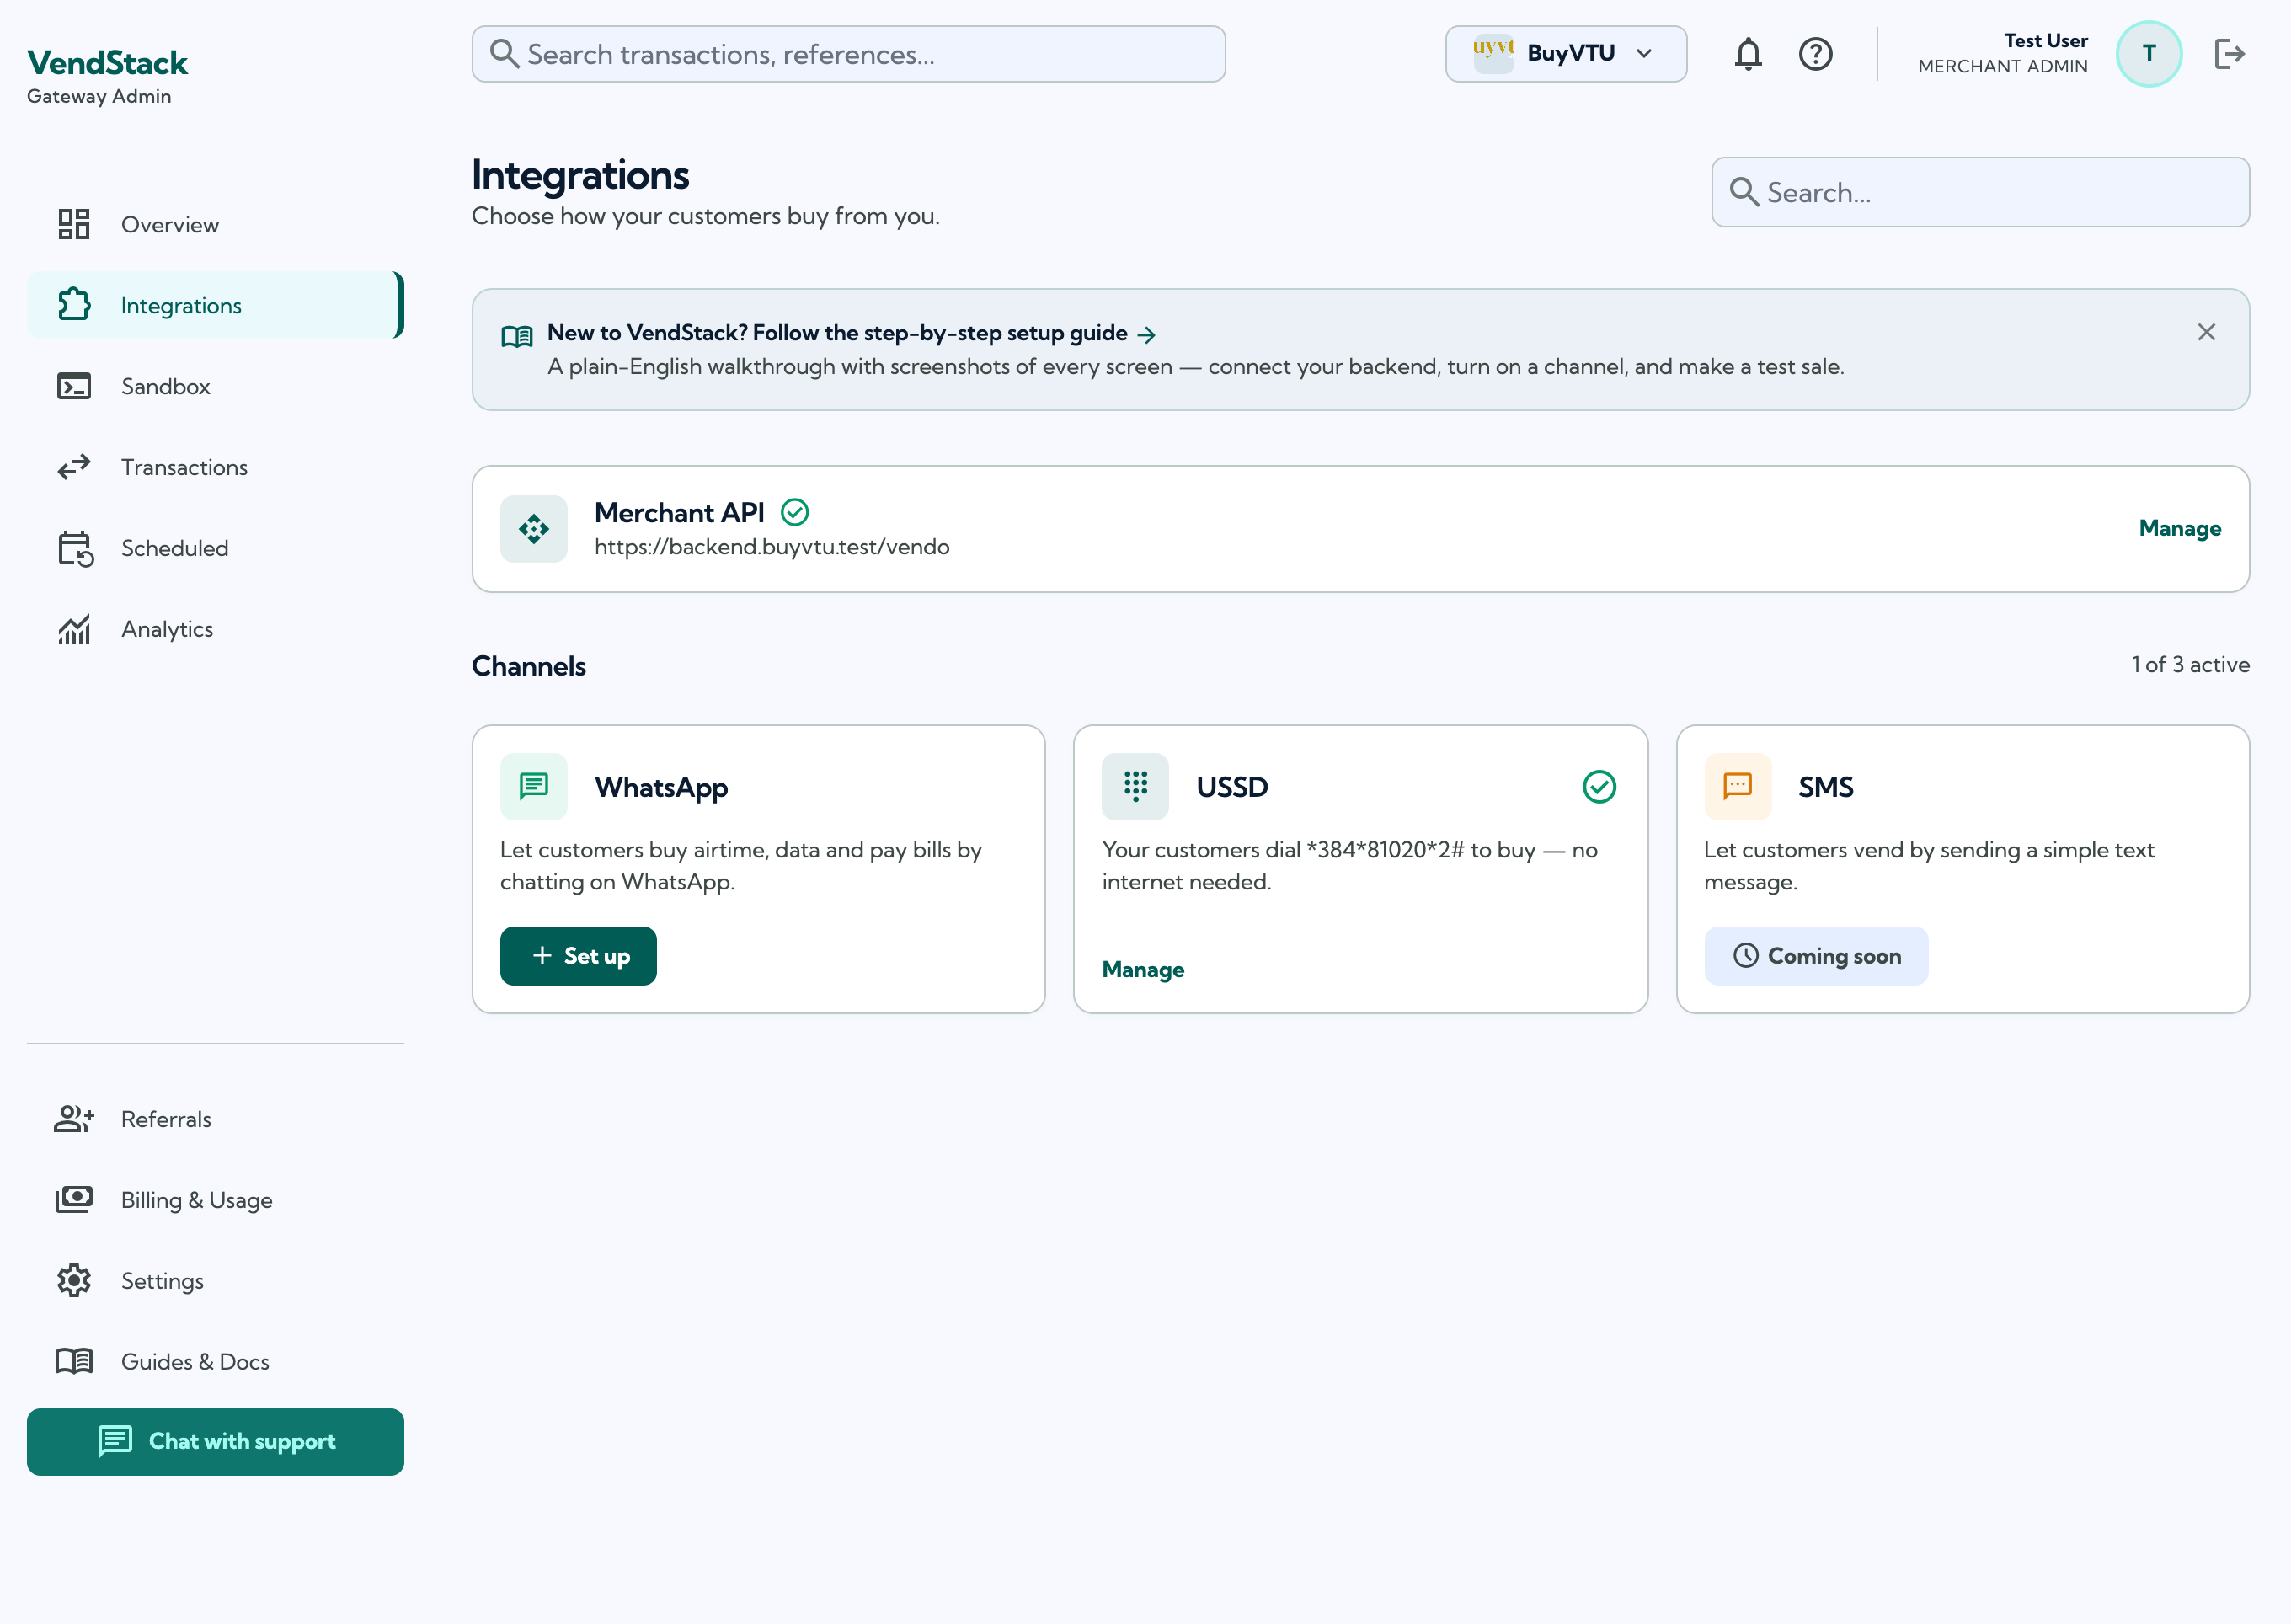The width and height of the screenshot is (2291, 1624).
Task: Open the notifications bell
Action: coord(1747,54)
